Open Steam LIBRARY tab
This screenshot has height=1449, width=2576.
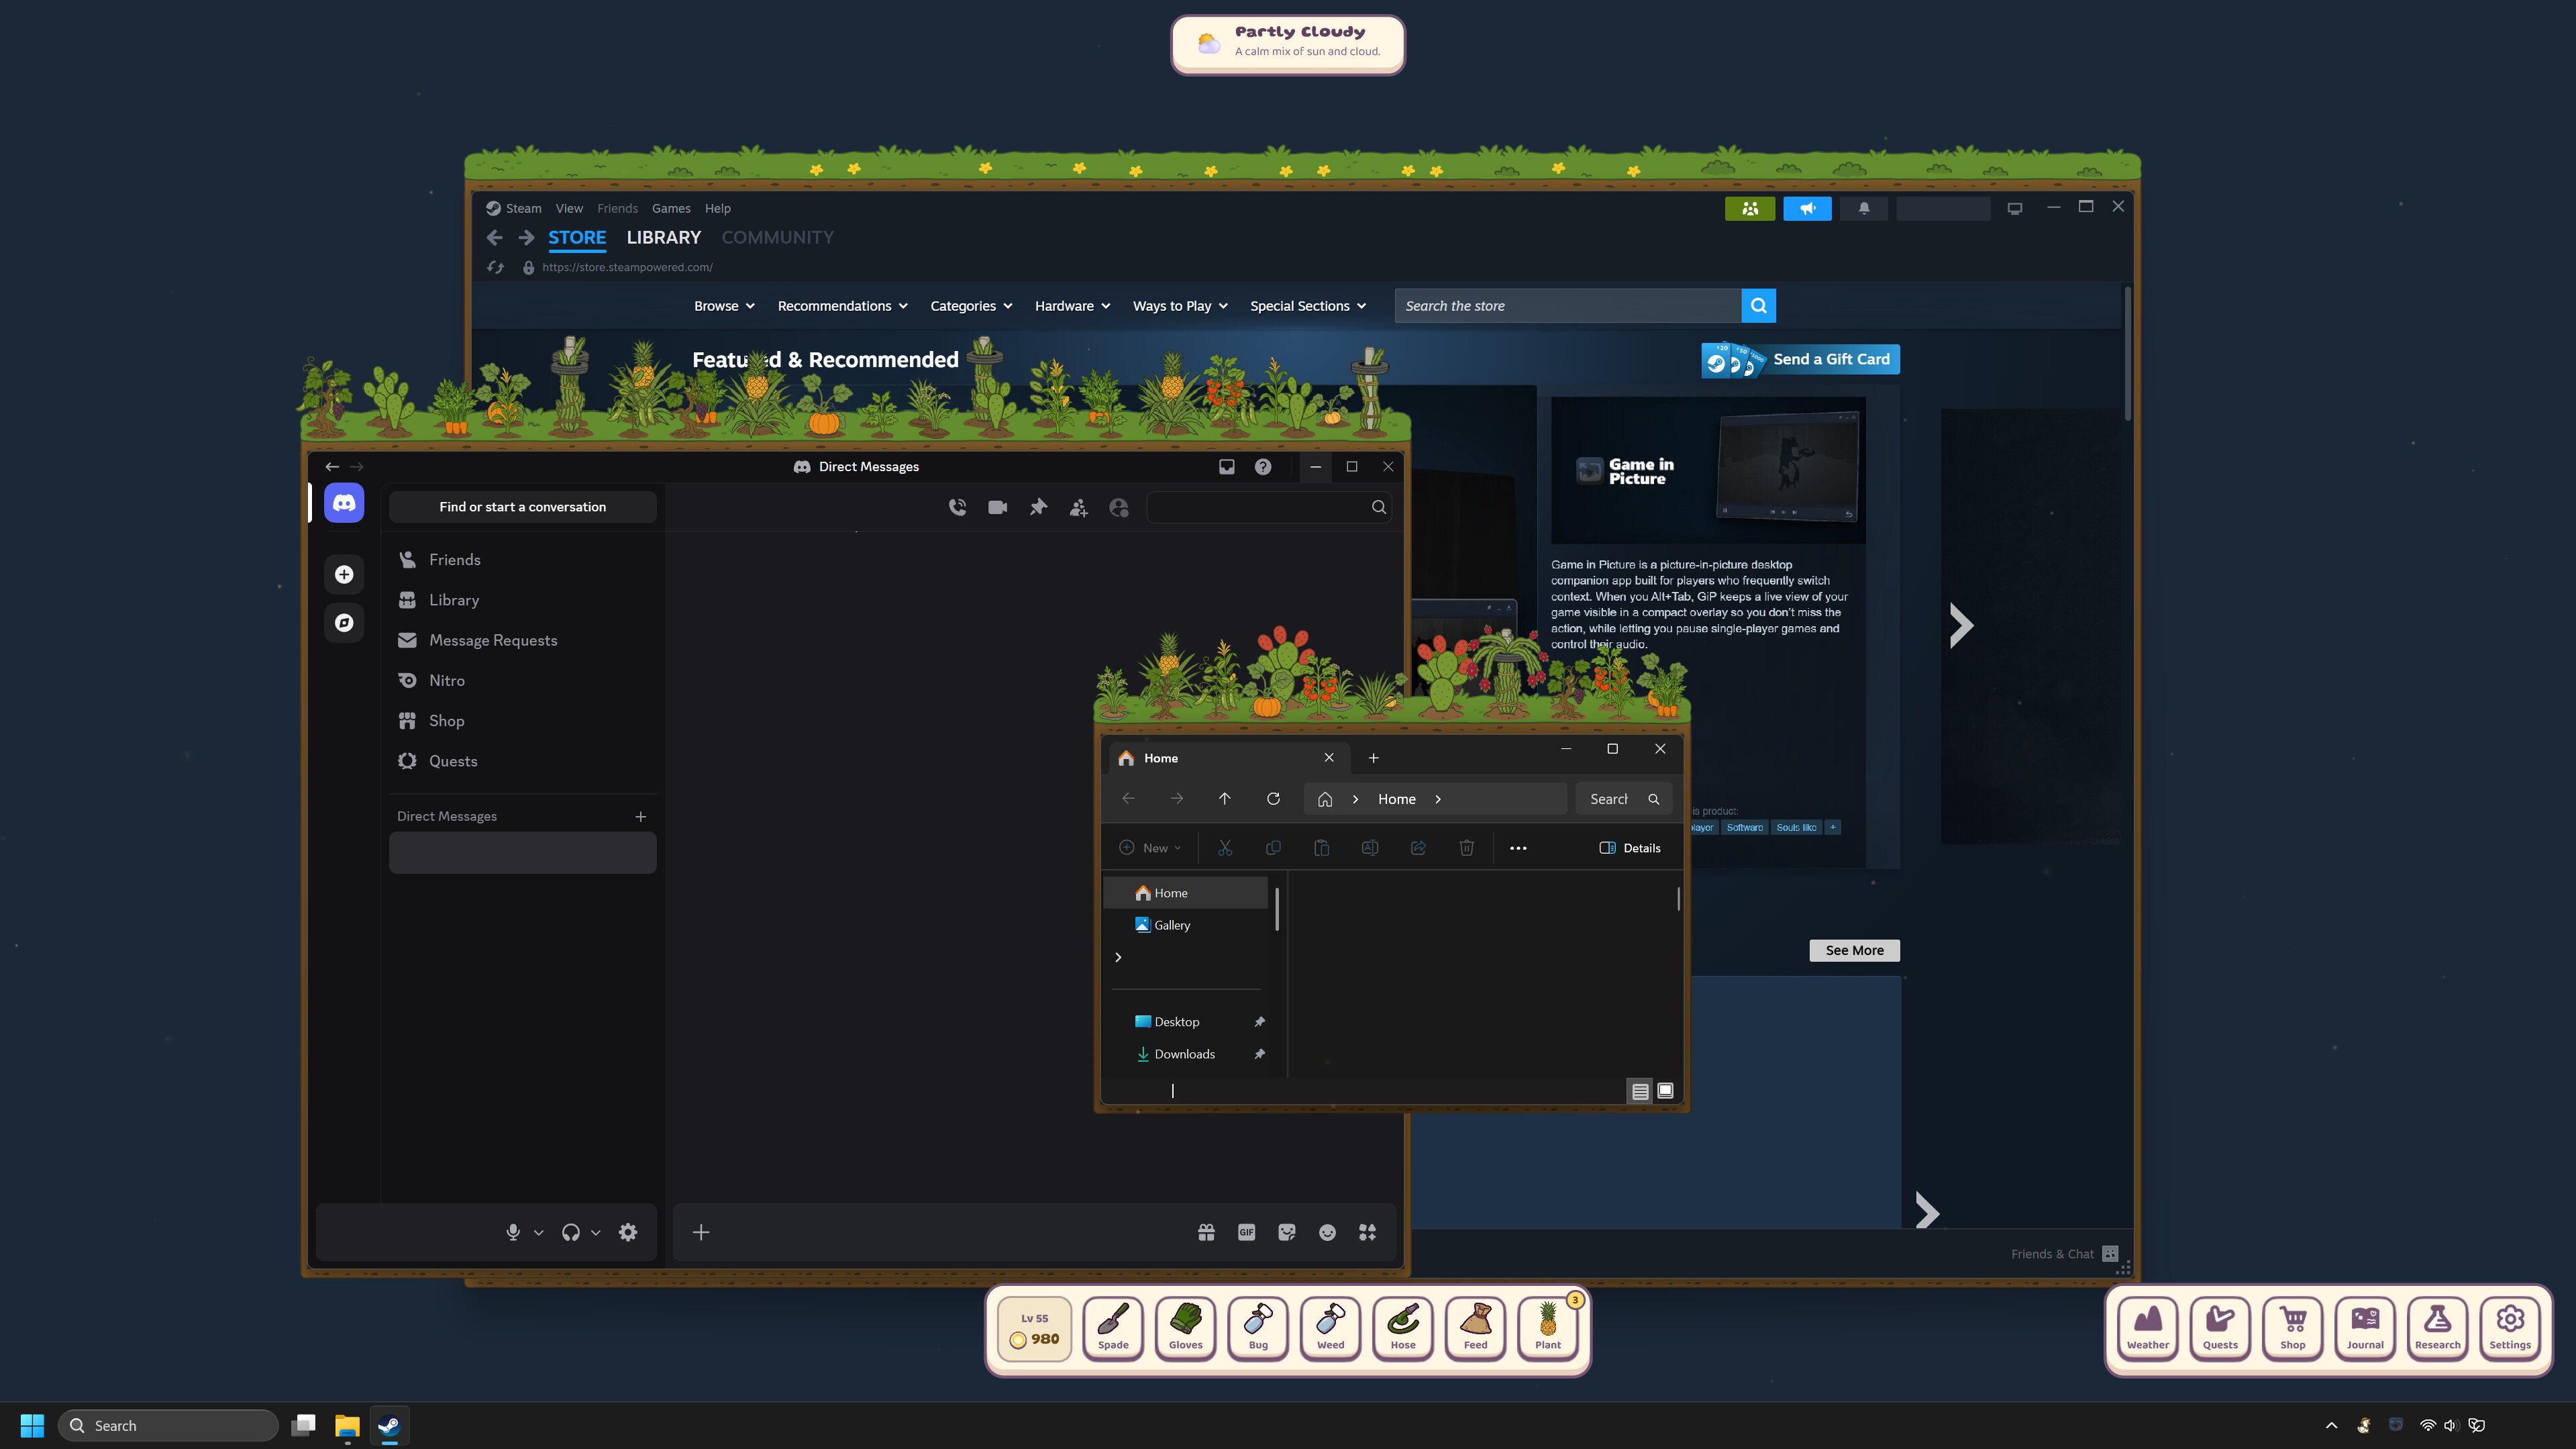coord(663,237)
